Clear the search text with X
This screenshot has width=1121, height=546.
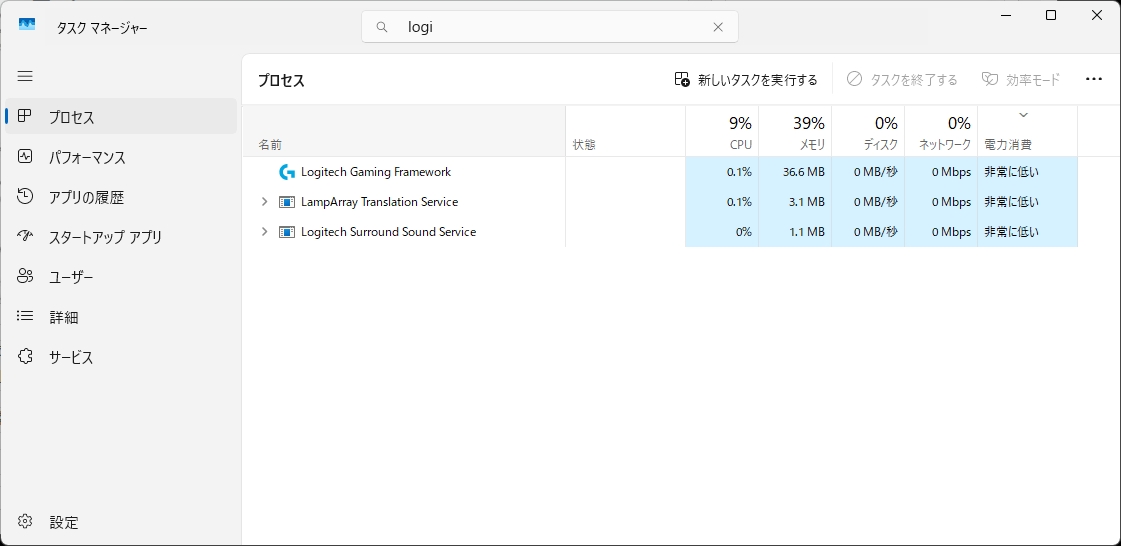tap(718, 27)
